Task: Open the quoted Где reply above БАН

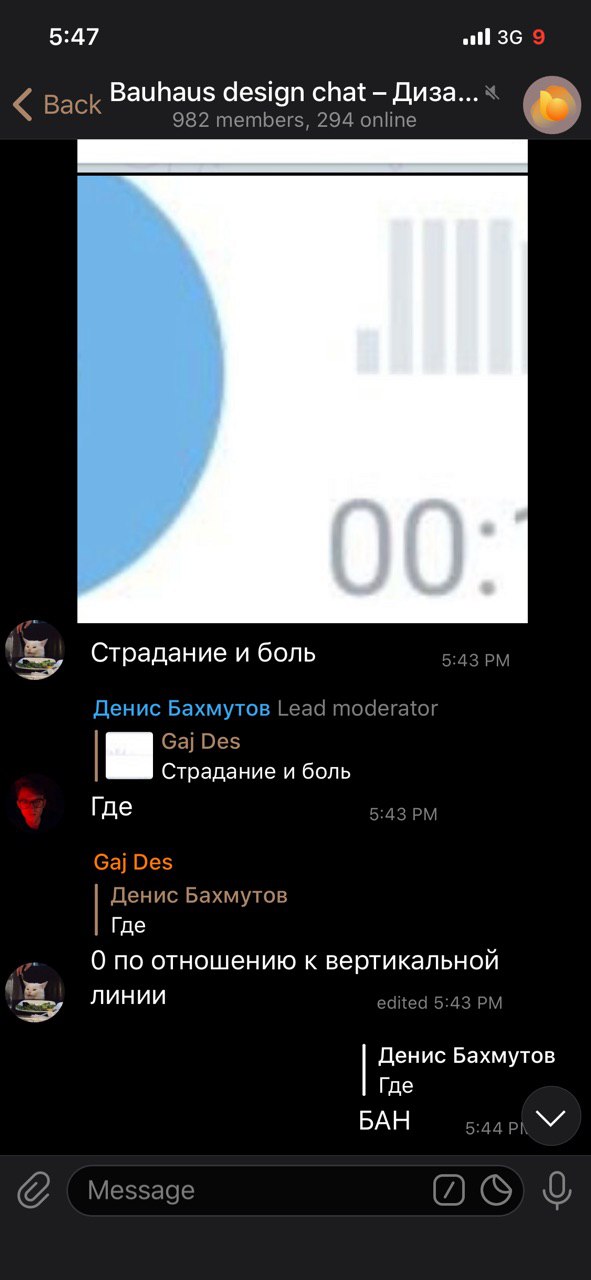Action: [459, 1070]
